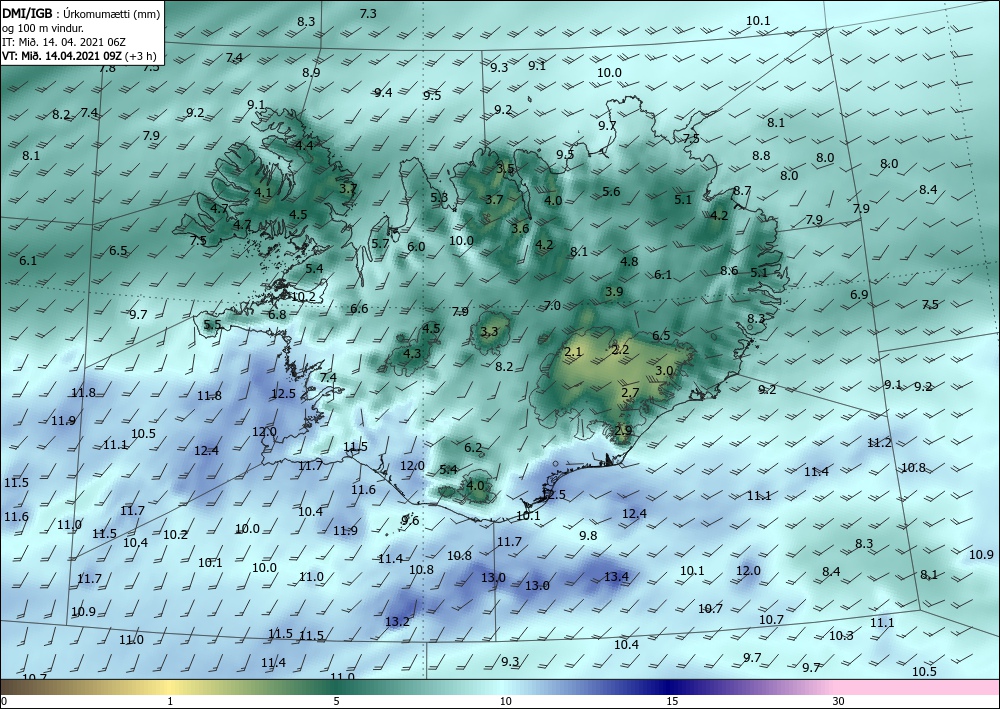Click the 8.9 value north of the Westfjords

(311, 73)
